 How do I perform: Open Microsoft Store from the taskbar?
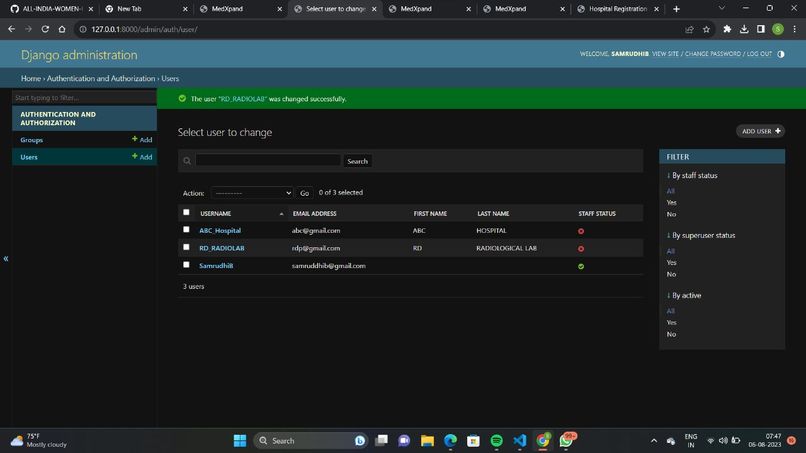pyautogui.click(x=473, y=441)
